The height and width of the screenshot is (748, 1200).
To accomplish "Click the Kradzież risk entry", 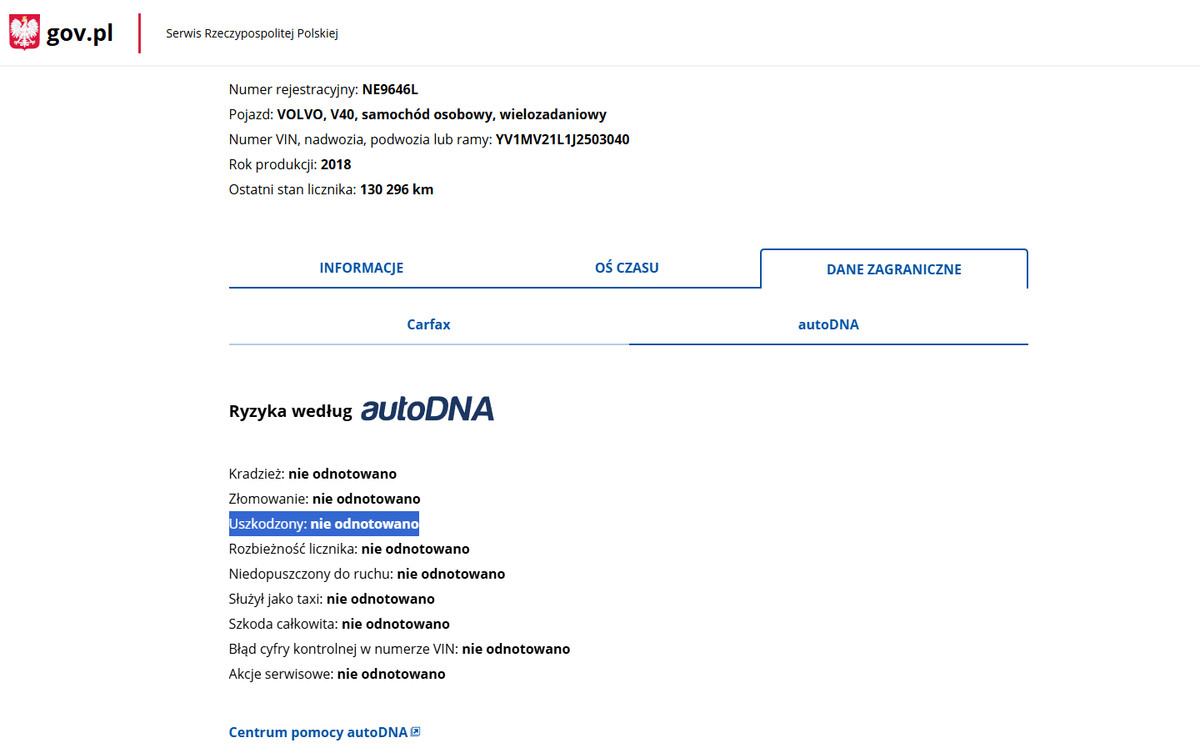I will tap(312, 474).
